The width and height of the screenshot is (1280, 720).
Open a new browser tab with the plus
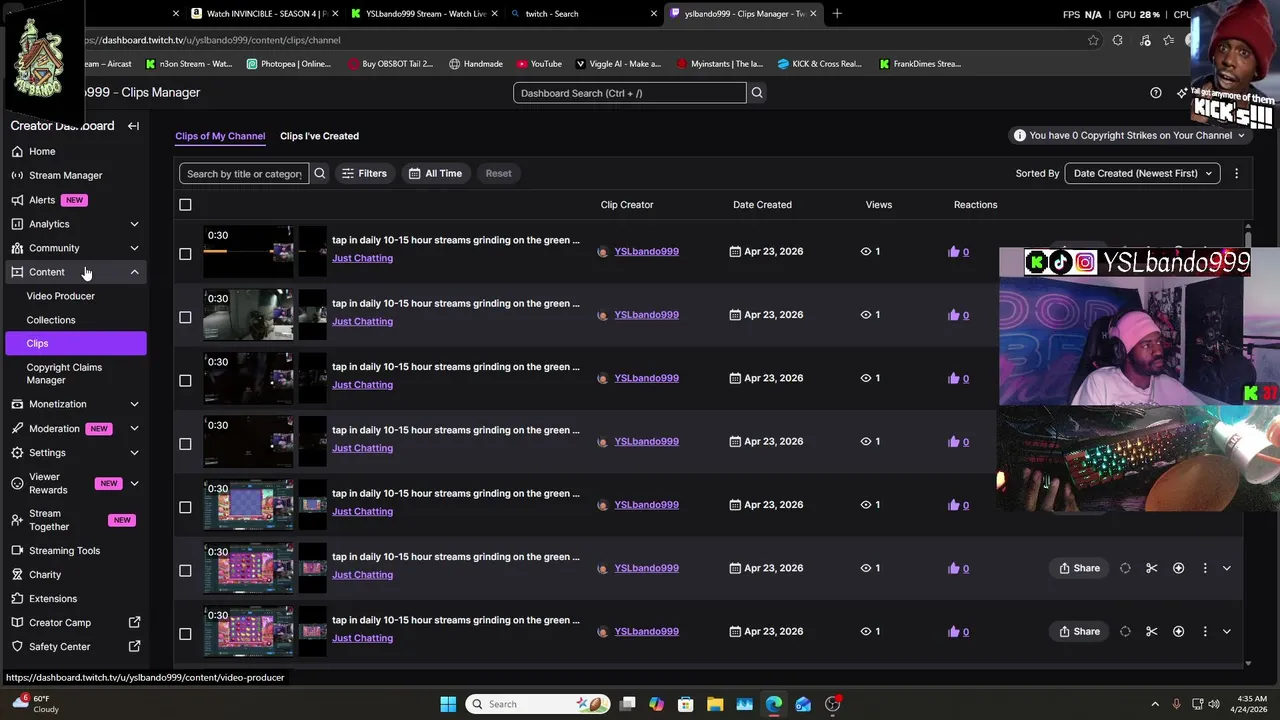[x=837, y=14]
